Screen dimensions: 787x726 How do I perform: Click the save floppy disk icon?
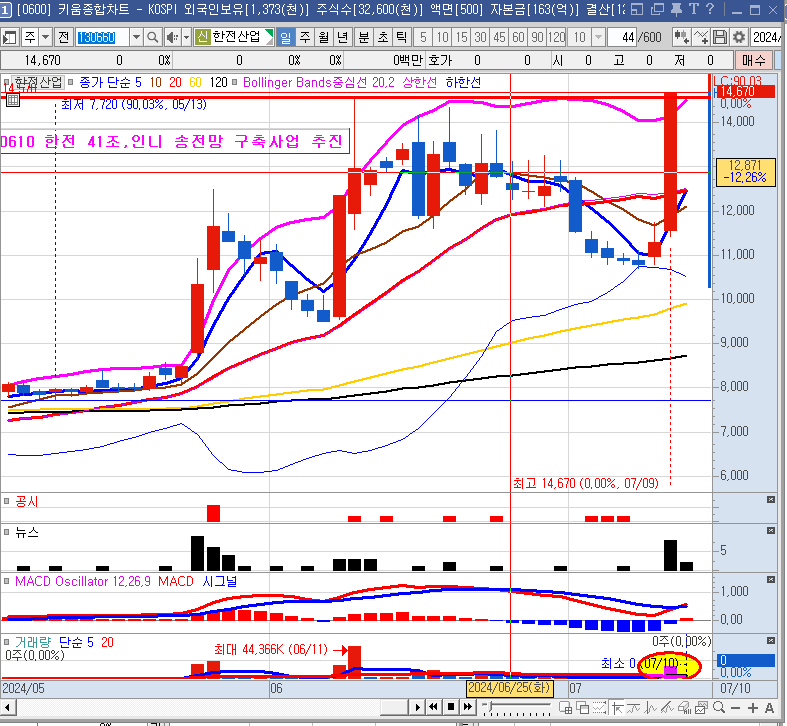click(x=719, y=37)
